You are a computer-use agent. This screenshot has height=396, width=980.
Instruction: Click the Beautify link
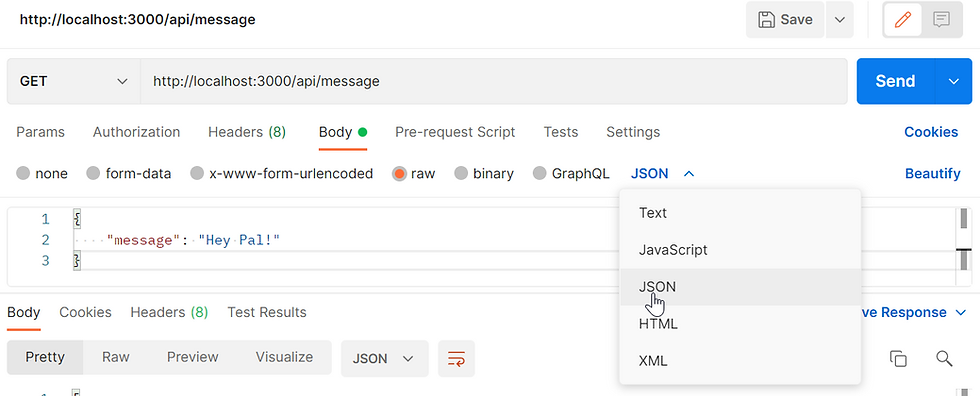pyautogui.click(x=932, y=174)
